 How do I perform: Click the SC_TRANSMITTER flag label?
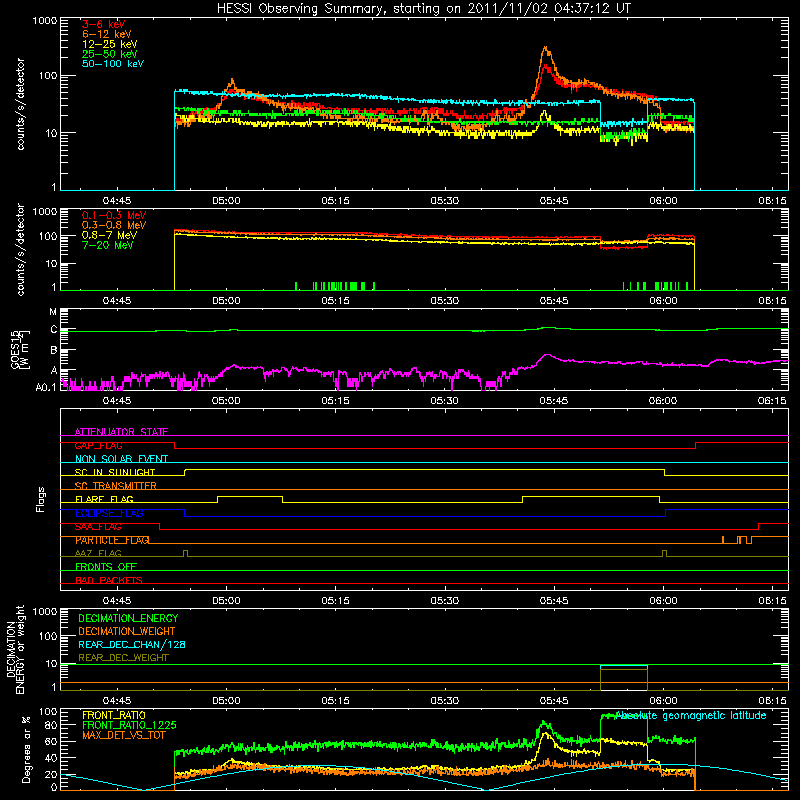[116, 486]
